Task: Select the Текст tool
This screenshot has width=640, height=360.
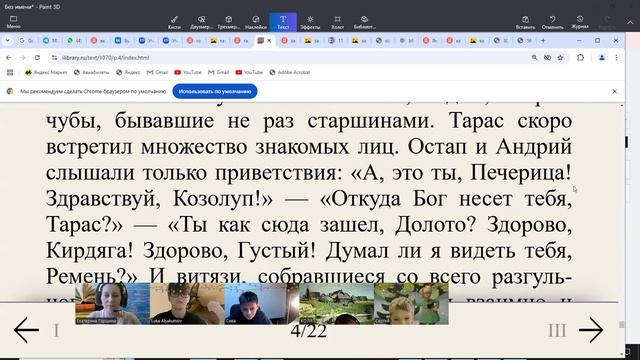Action: [283, 22]
